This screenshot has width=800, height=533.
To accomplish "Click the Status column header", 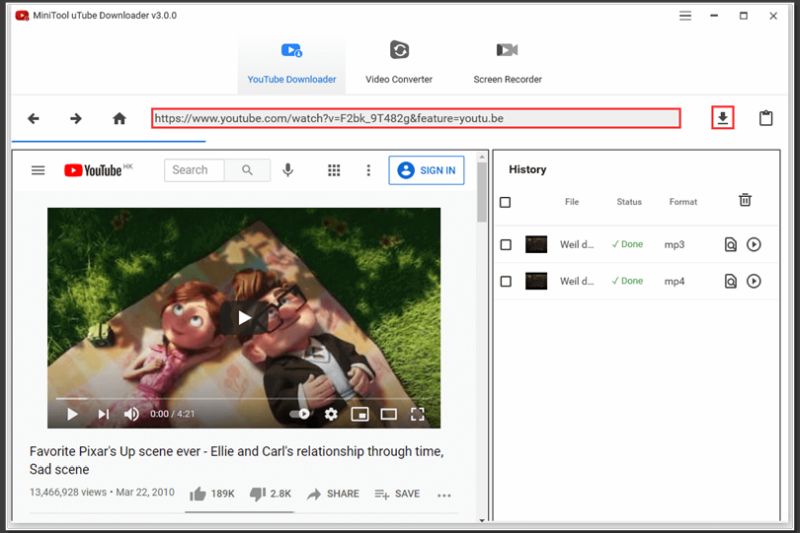I will (629, 202).
